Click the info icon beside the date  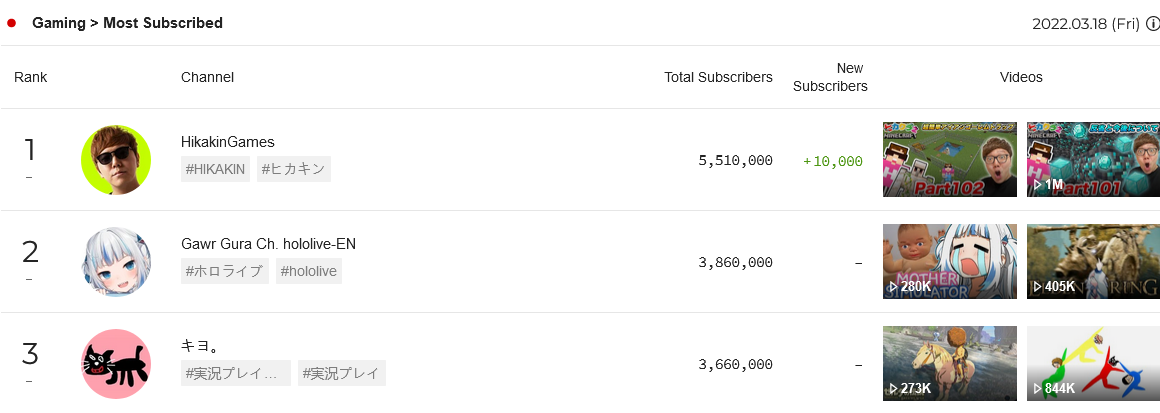pos(1153,24)
